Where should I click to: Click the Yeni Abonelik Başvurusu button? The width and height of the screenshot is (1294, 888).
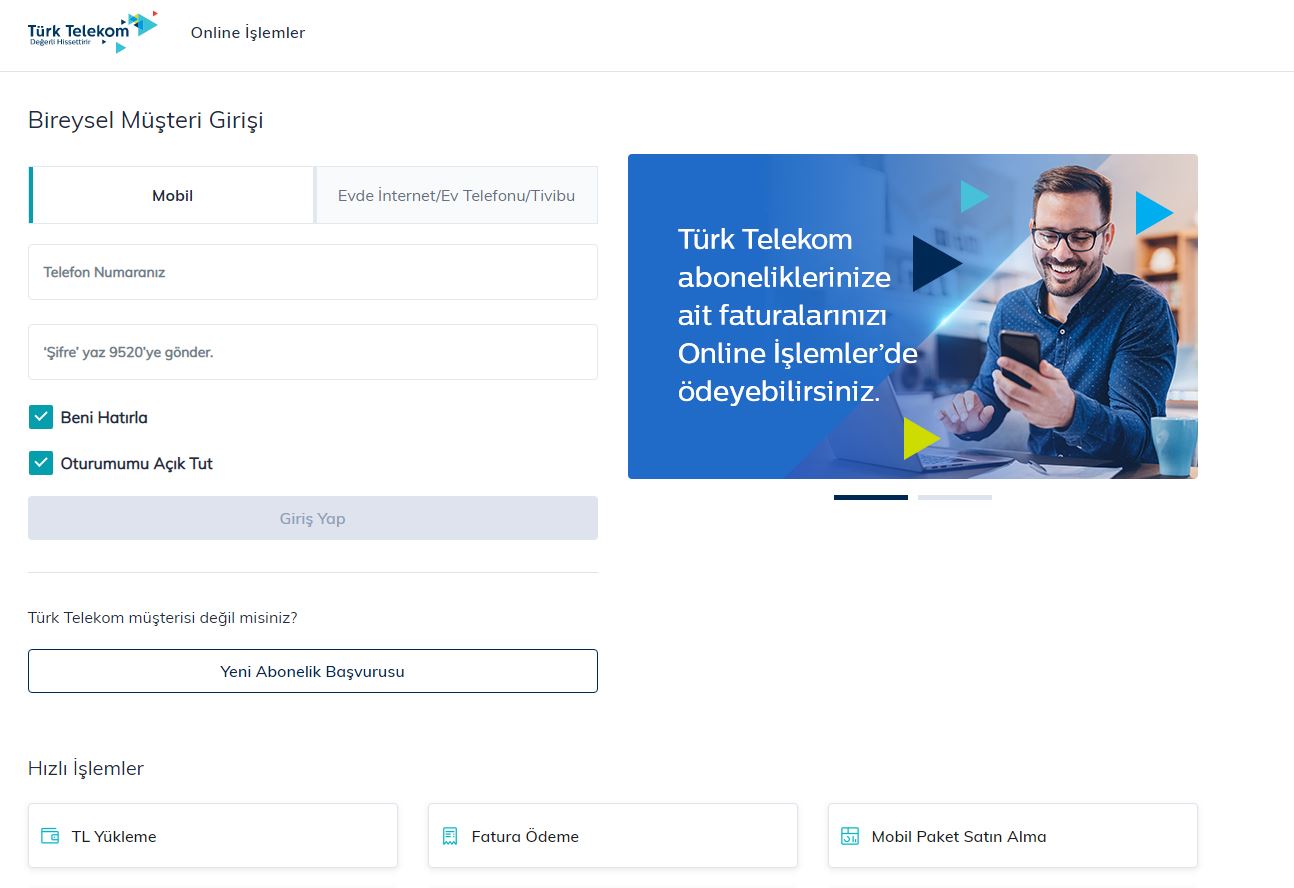point(312,671)
